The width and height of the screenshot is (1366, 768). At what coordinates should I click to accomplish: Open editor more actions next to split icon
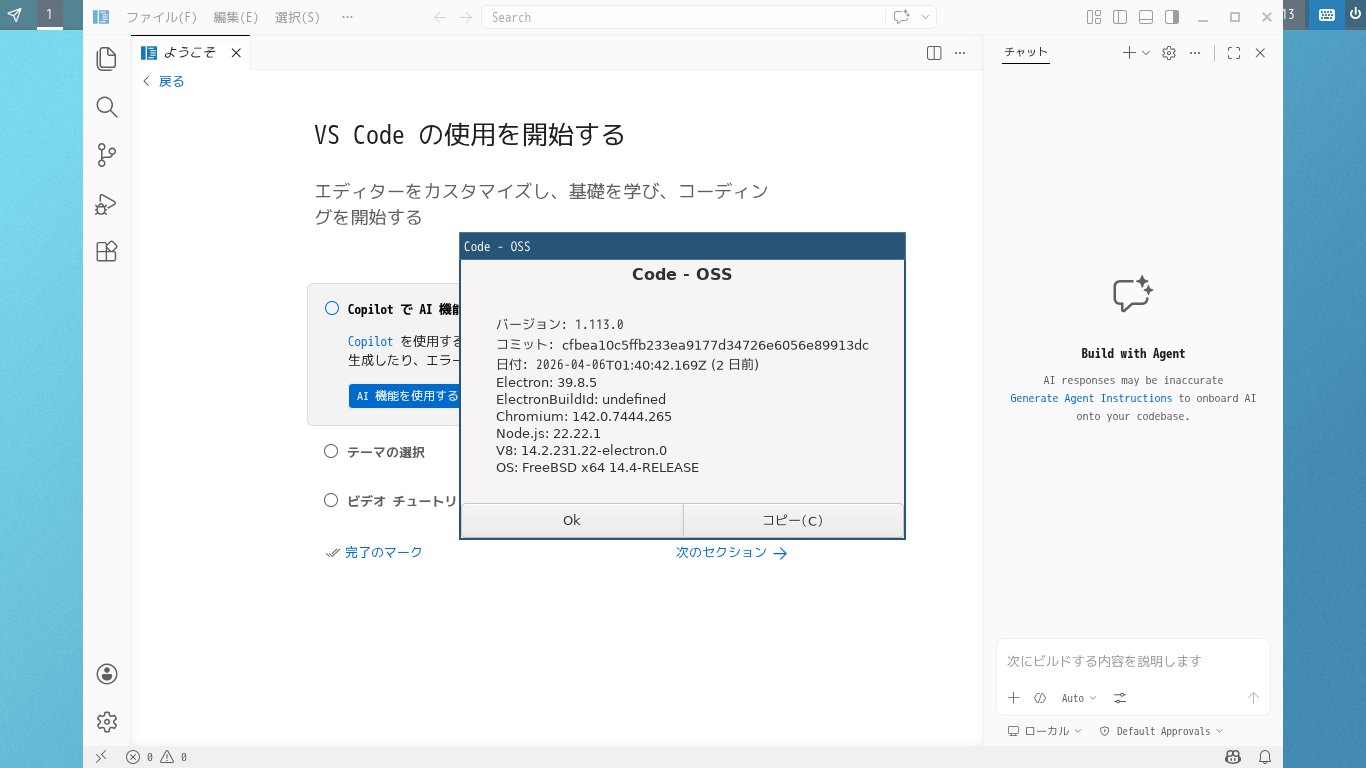(960, 53)
